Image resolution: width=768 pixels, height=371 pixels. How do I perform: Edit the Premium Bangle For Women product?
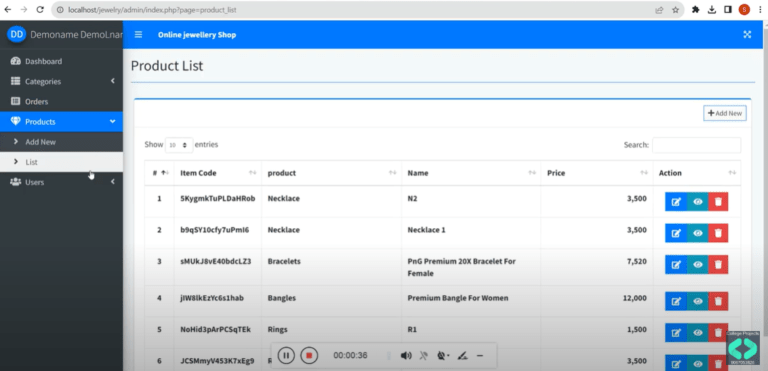point(676,301)
